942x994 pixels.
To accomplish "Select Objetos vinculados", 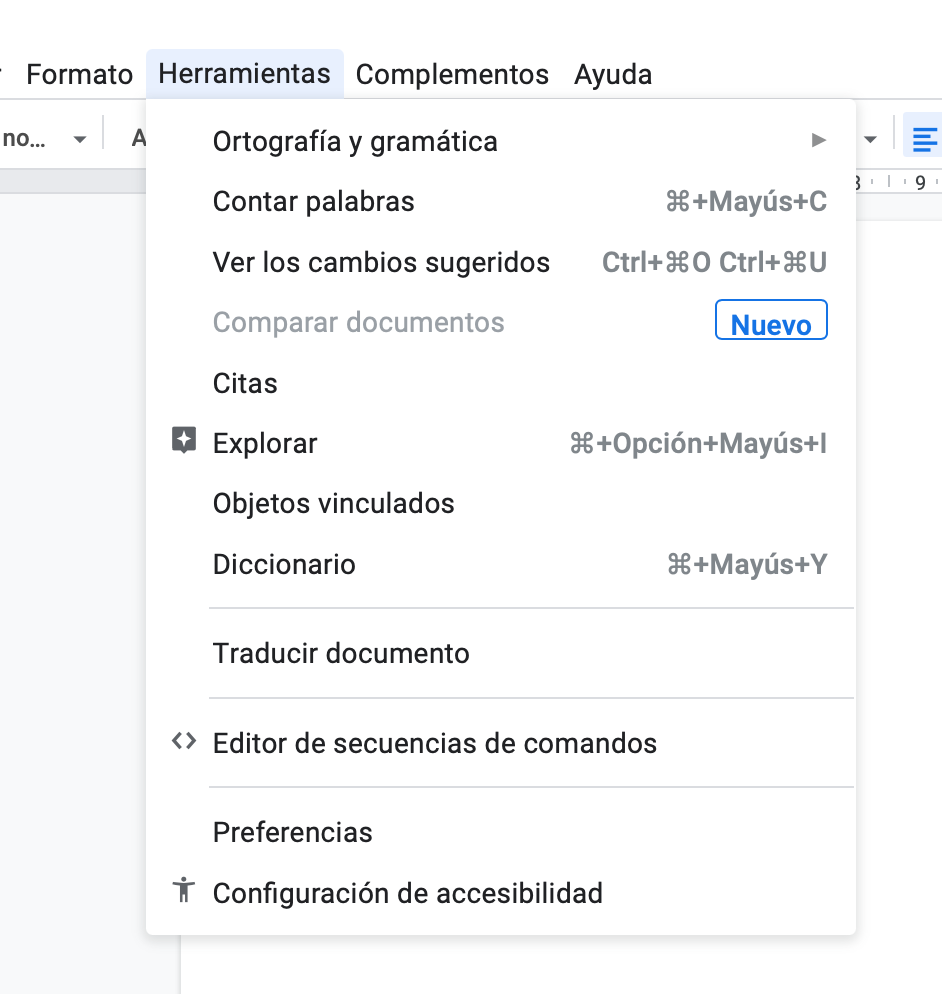I will 333,503.
